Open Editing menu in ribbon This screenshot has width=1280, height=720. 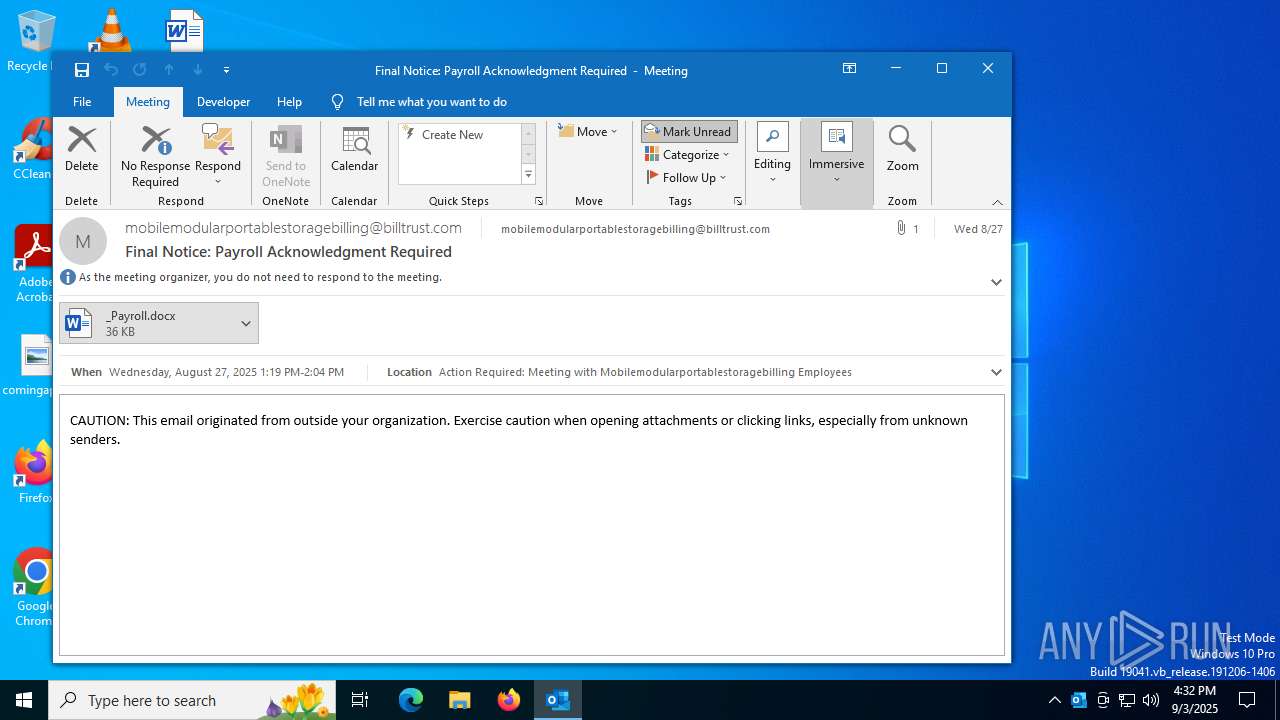(x=772, y=153)
